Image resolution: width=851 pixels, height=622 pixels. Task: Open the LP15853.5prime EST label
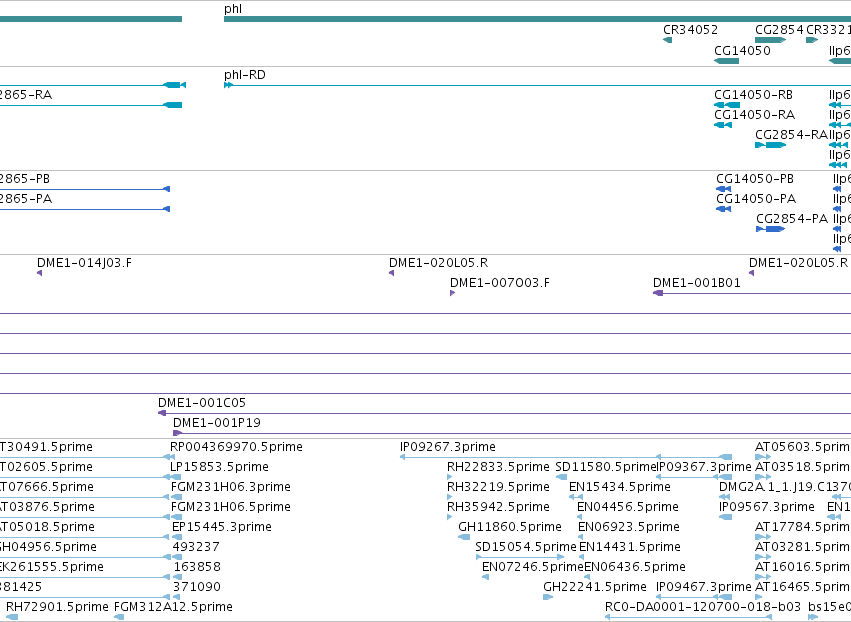pyautogui.click(x=219, y=467)
